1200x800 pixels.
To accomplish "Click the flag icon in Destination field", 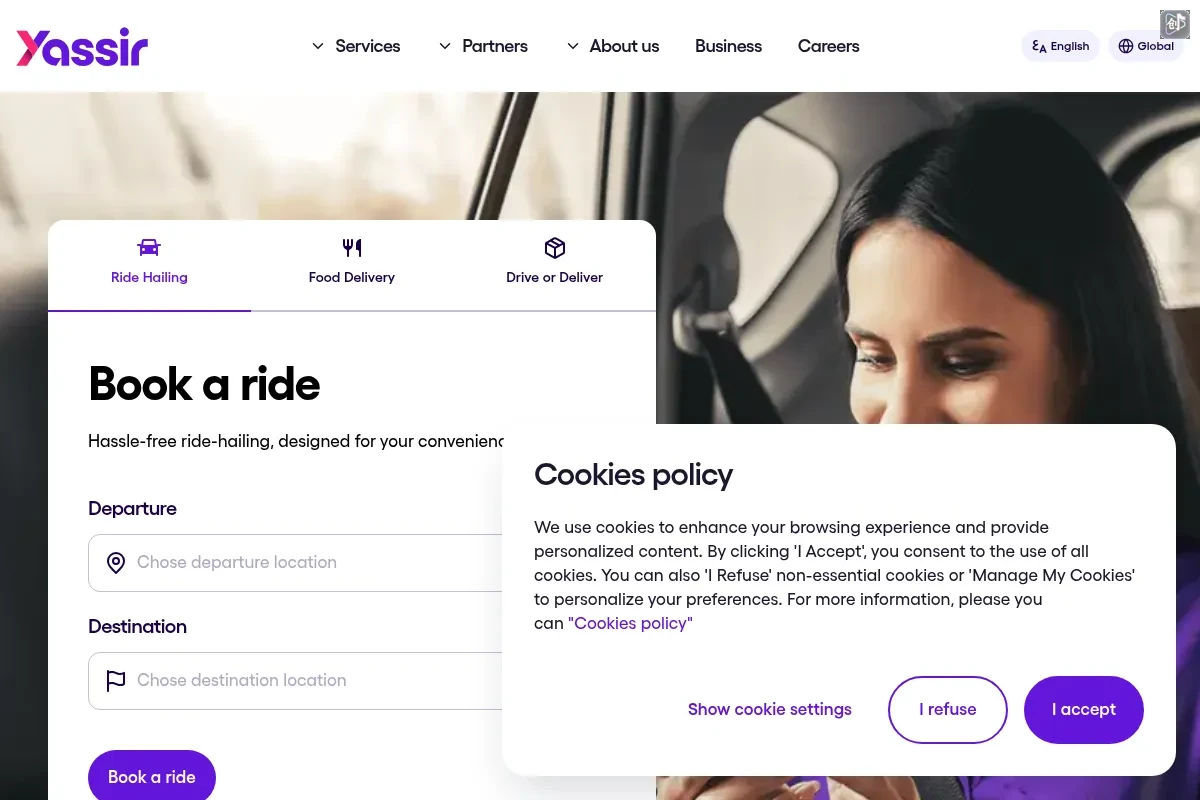I will pos(116,681).
